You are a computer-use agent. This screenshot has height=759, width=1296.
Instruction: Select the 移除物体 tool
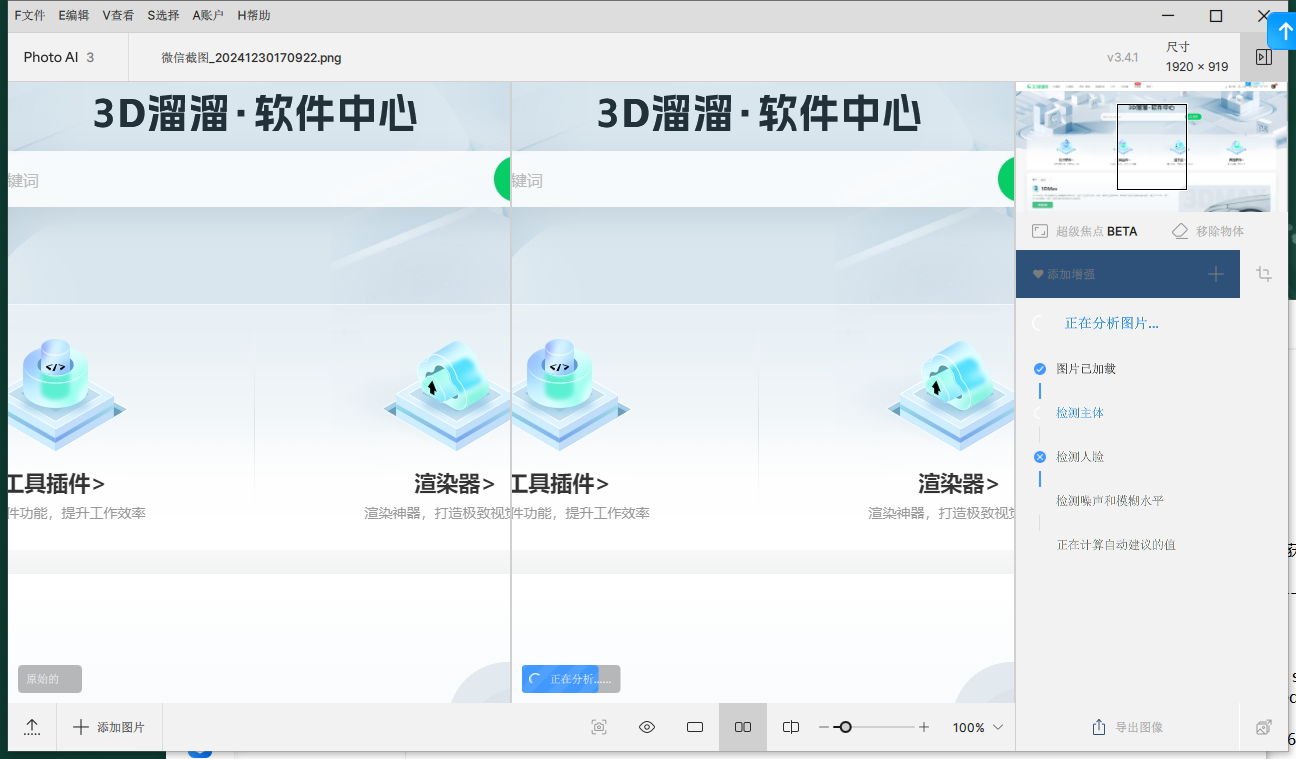point(1208,231)
